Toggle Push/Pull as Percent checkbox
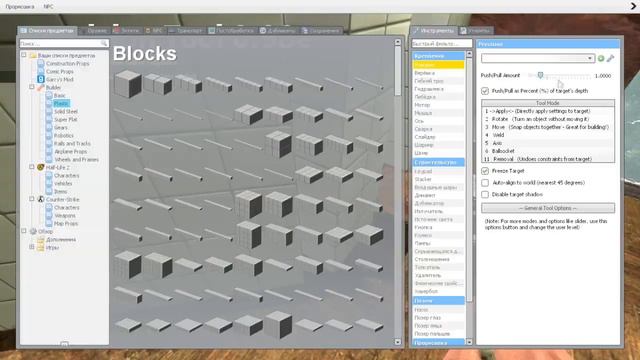 point(485,91)
